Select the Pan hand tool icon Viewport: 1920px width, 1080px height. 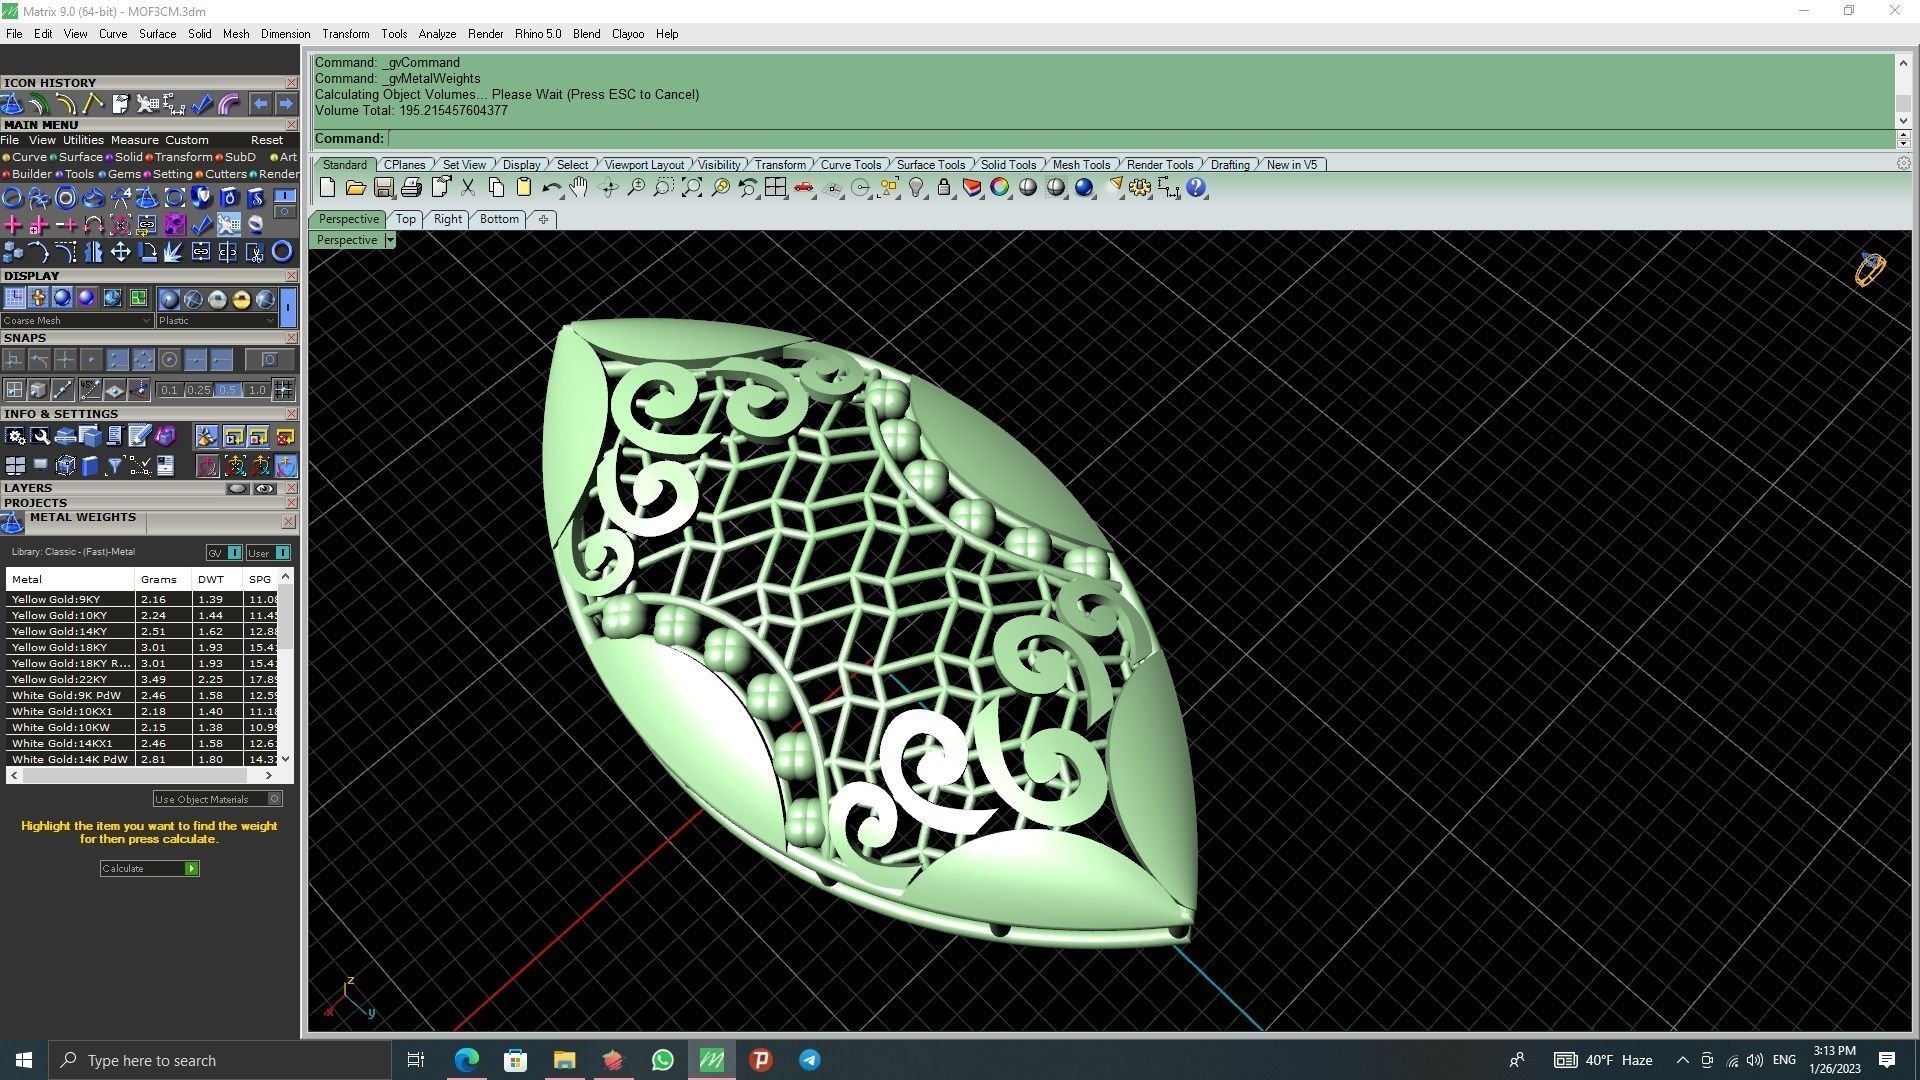tap(579, 188)
